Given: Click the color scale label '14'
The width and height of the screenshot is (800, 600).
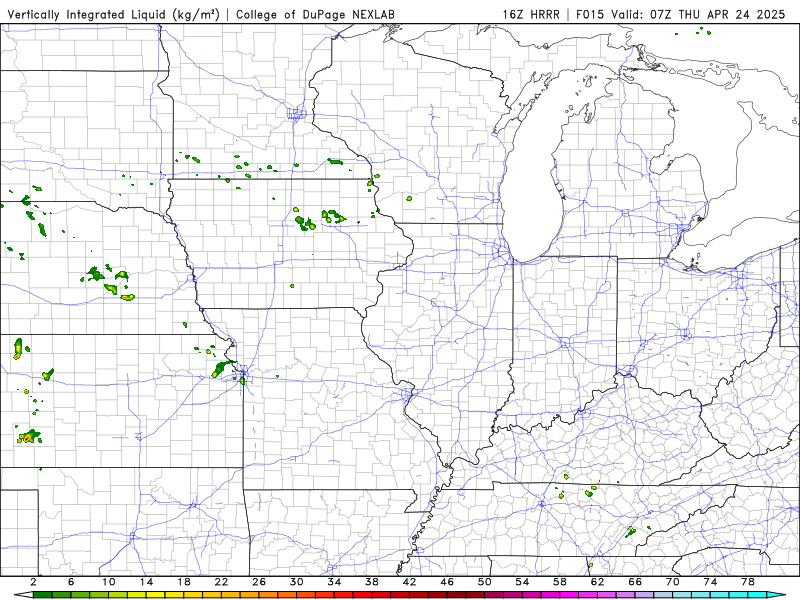Looking at the screenshot, I should coord(146,582).
